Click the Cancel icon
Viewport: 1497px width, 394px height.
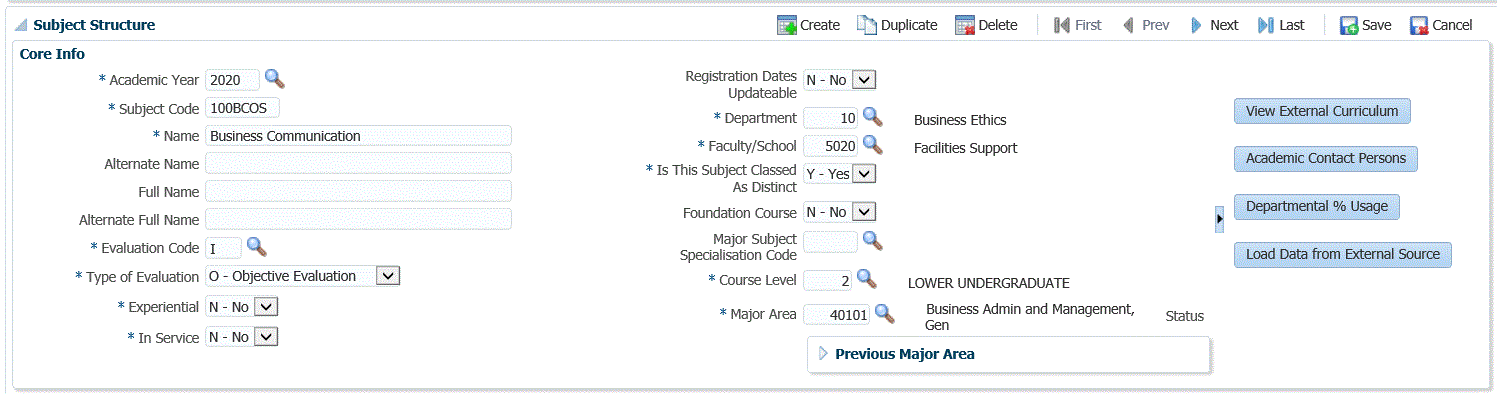pos(1419,25)
